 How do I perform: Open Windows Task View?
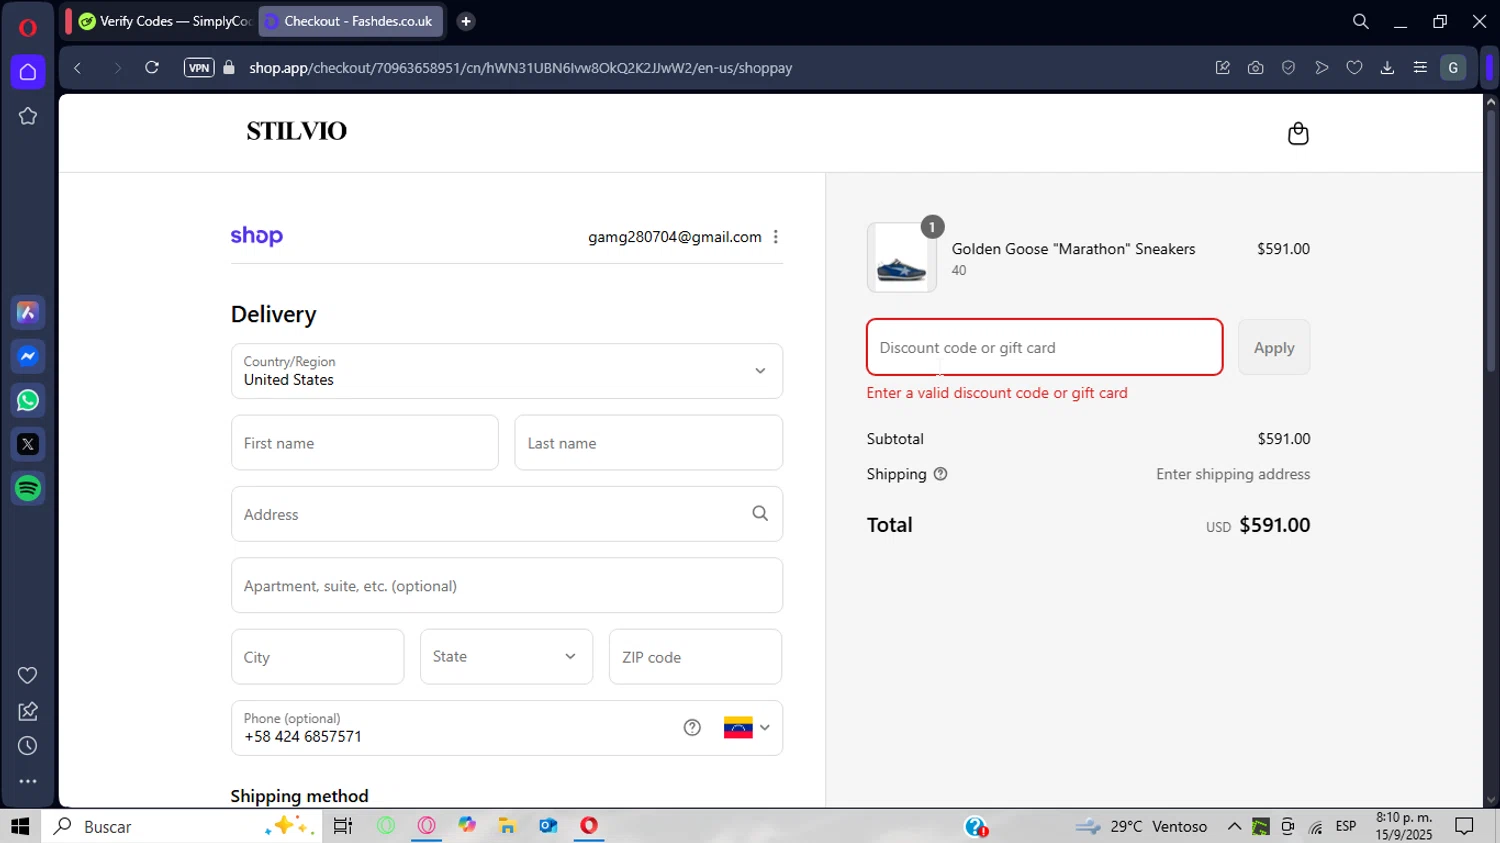click(343, 826)
